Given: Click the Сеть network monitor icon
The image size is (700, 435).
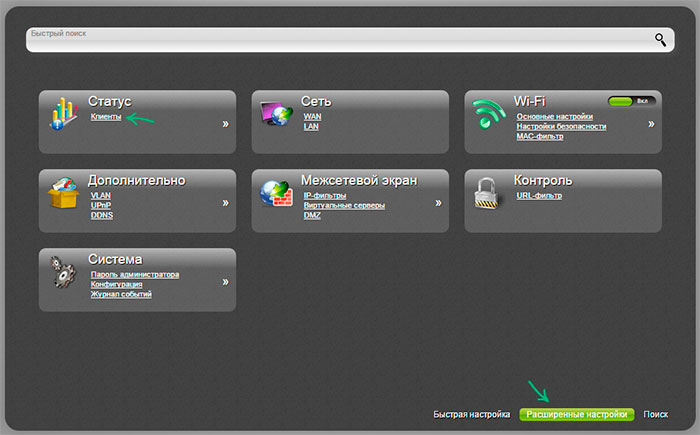Looking at the screenshot, I should (274, 115).
